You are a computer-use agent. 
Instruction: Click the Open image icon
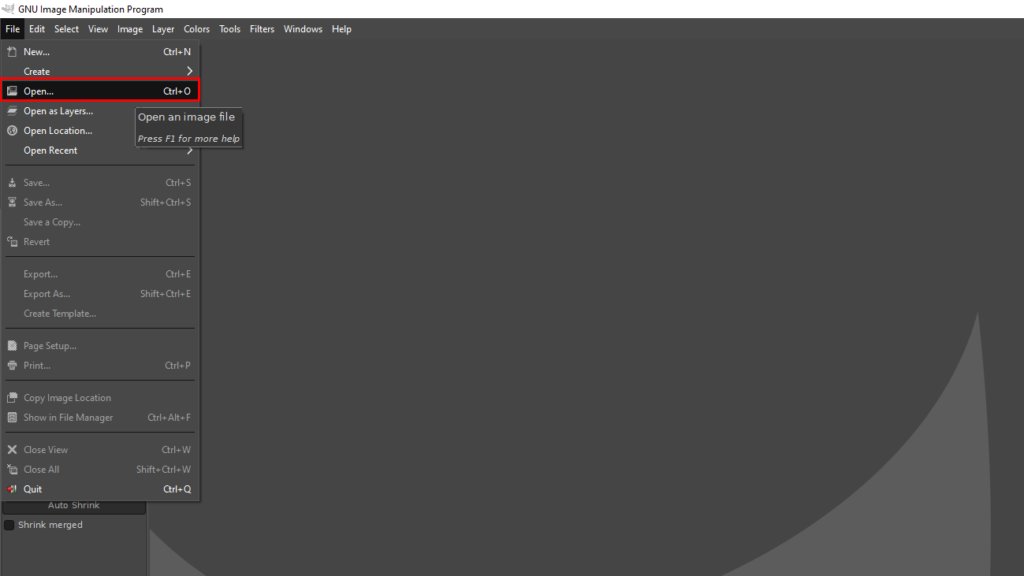point(12,91)
